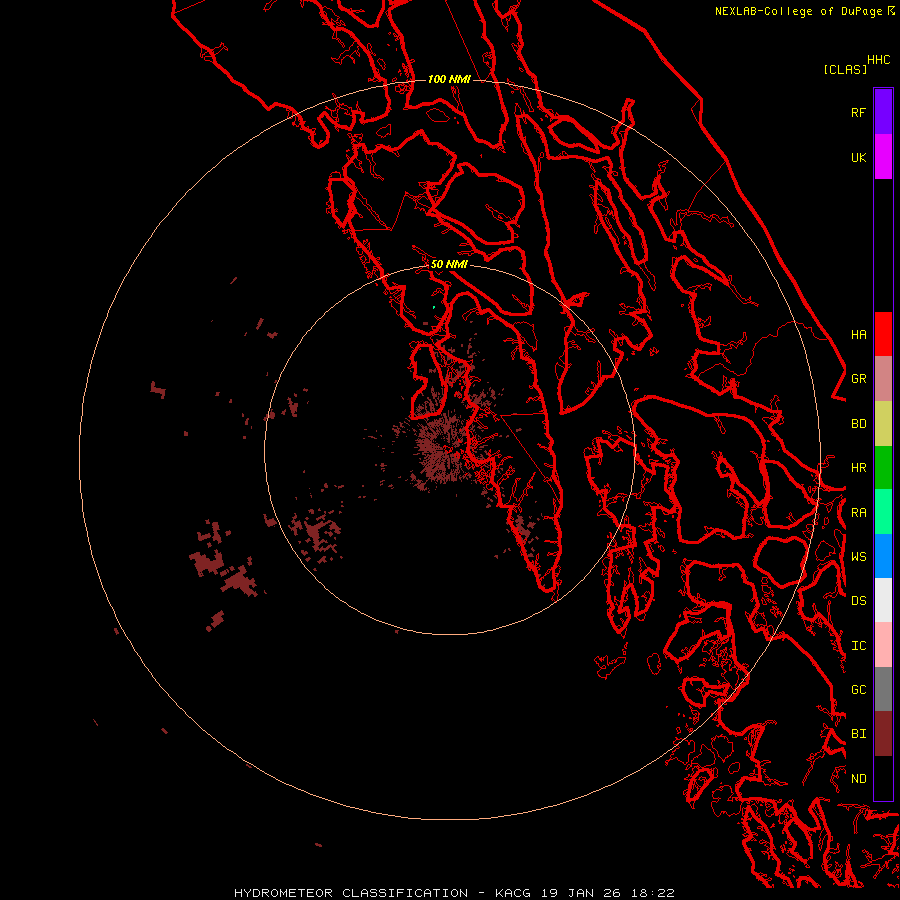900x900 pixels.
Task: Click the WS blue legend swatch
Action: coord(883,556)
